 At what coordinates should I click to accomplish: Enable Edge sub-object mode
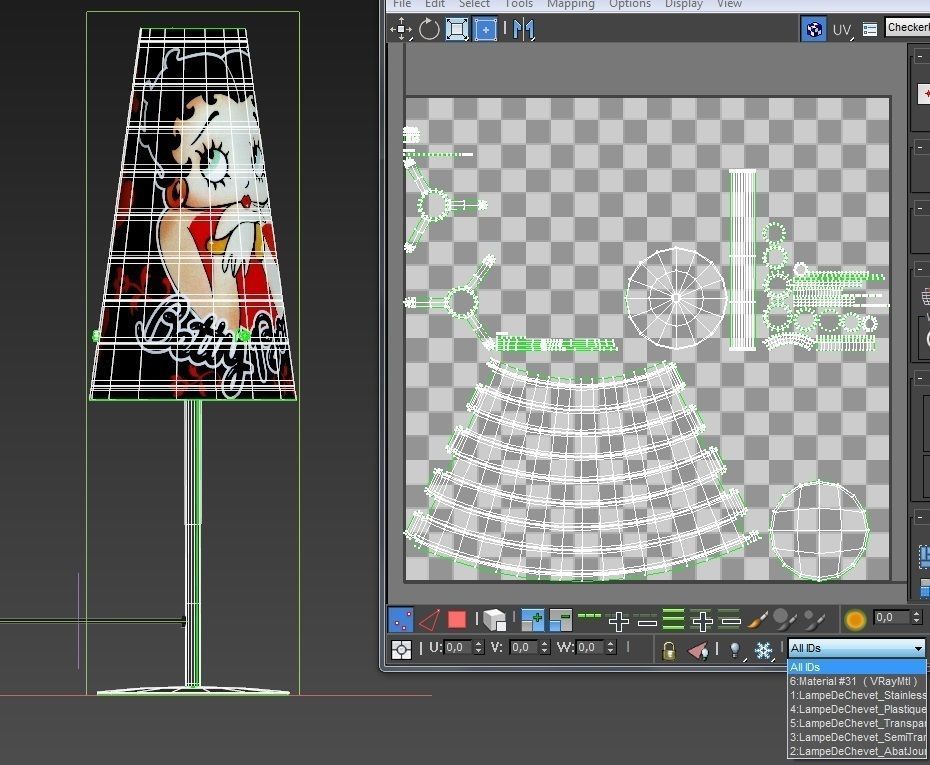click(429, 620)
